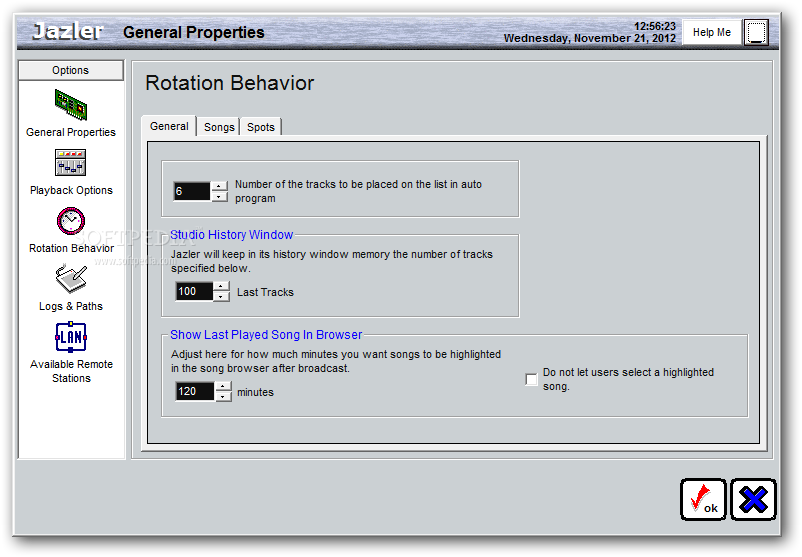Click the Options header button
The height and width of the screenshot is (557, 802).
pyautogui.click(x=71, y=70)
